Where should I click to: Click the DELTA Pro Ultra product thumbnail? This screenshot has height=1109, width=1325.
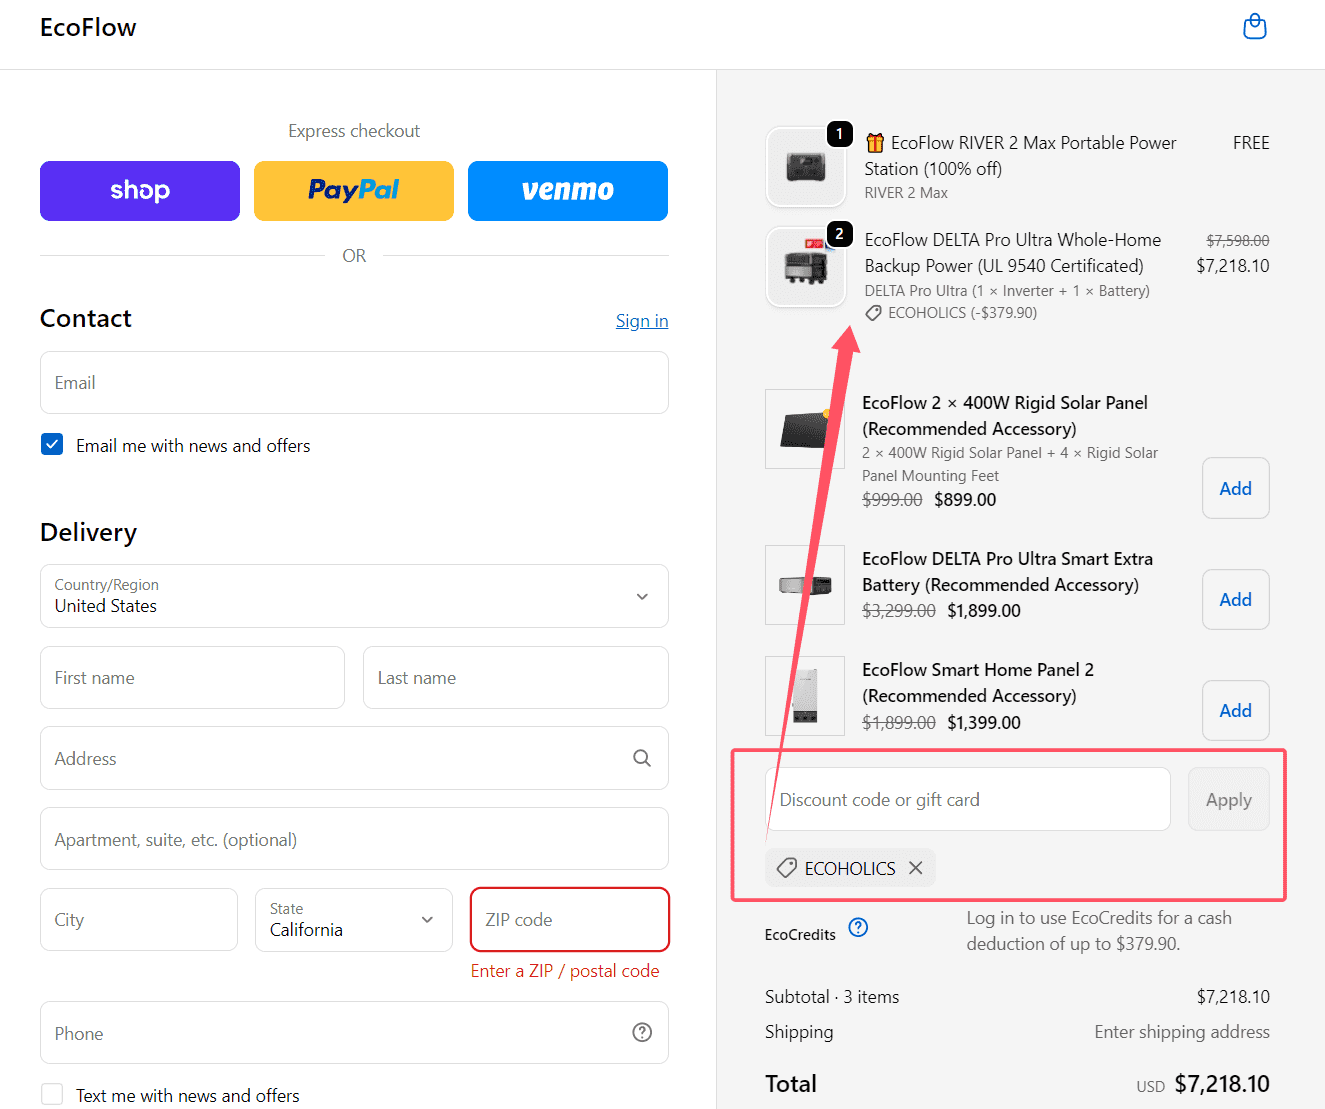(806, 267)
